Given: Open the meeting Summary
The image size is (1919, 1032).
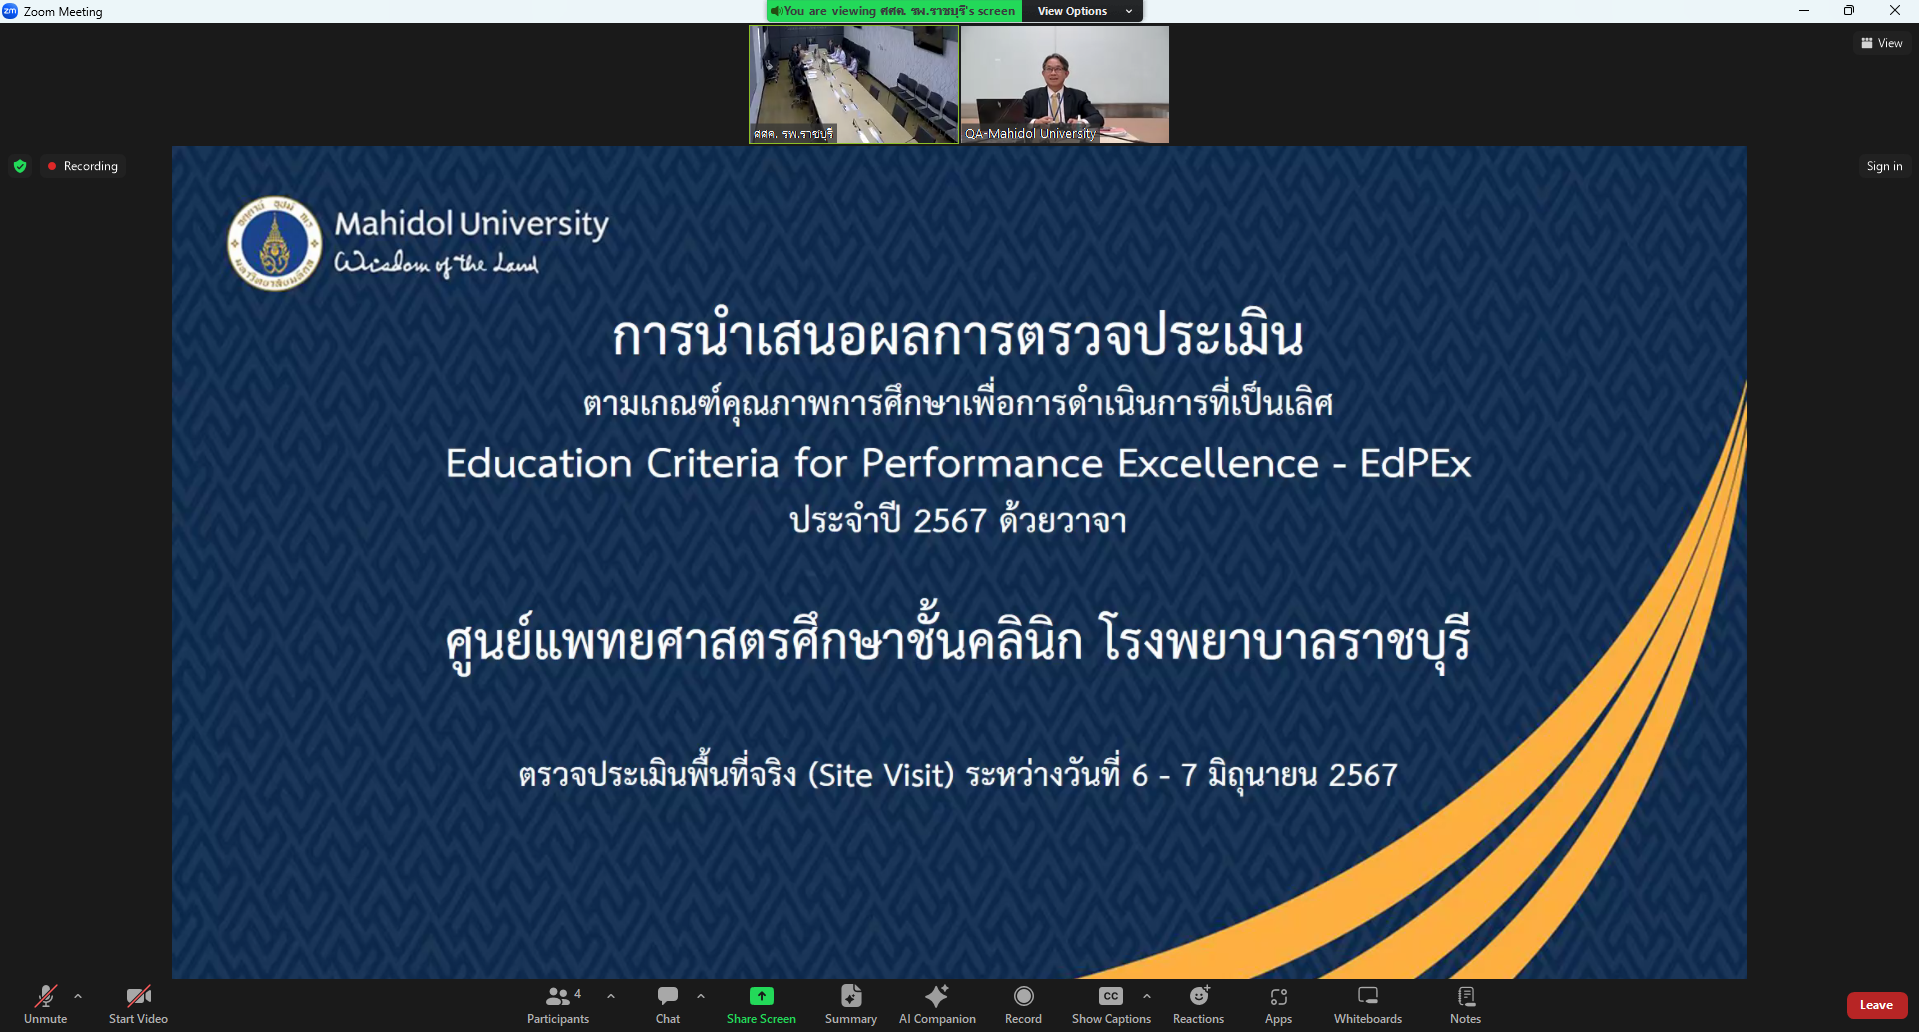Looking at the screenshot, I should click(x=851, y=1004).
